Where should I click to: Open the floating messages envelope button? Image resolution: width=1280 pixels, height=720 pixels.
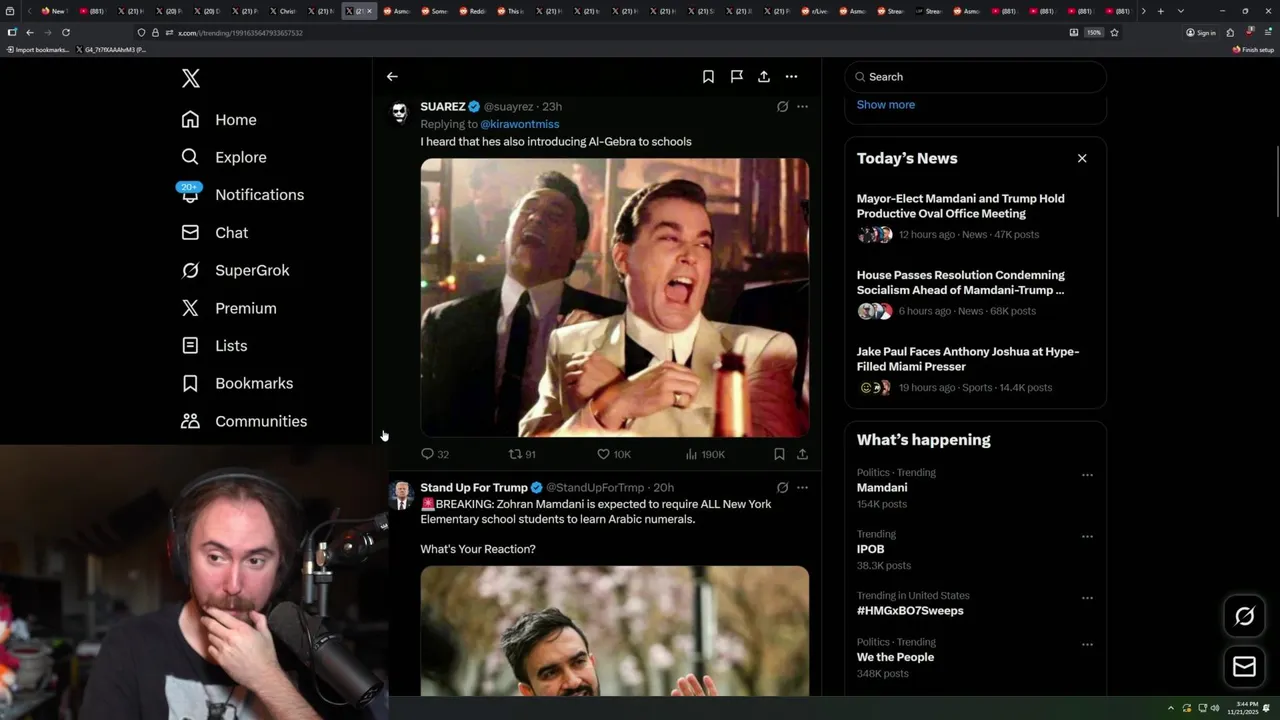pyautogui.click(x=1245, y=666)
